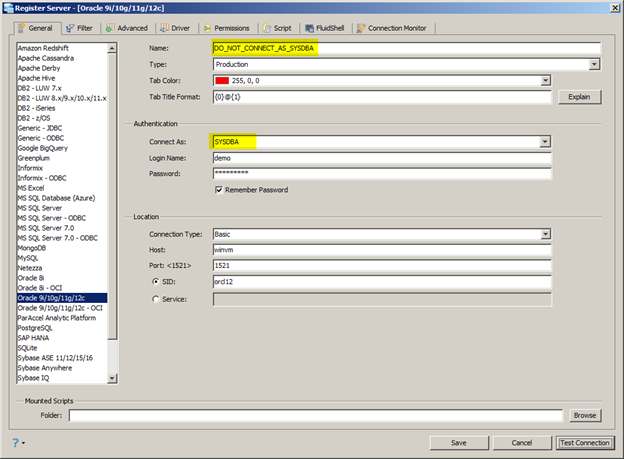Image resolution: width=624 pixels, height=459 pixels.
Task: Click the server list scroll down arrow
Action: click(x=112, y=378)
